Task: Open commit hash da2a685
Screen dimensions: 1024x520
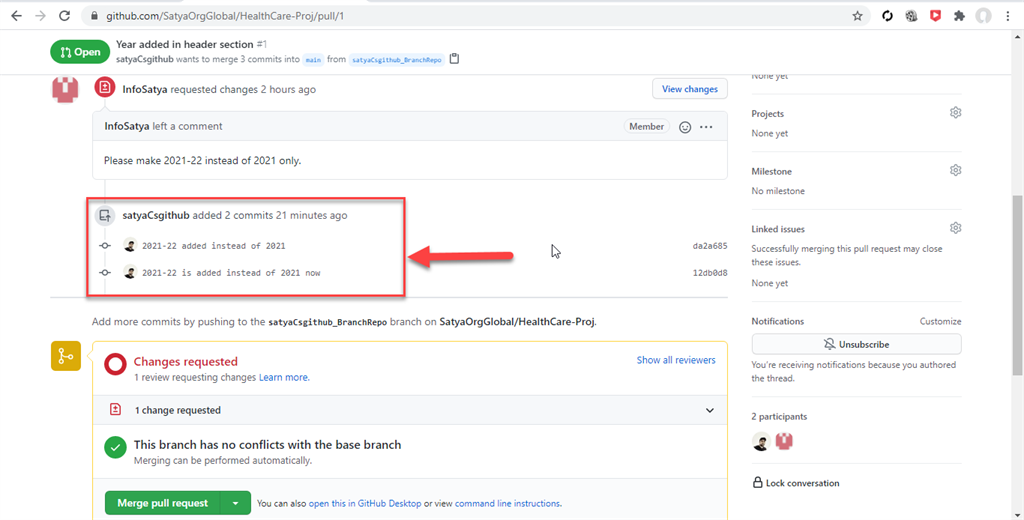Action: click(x=710, y=246)
